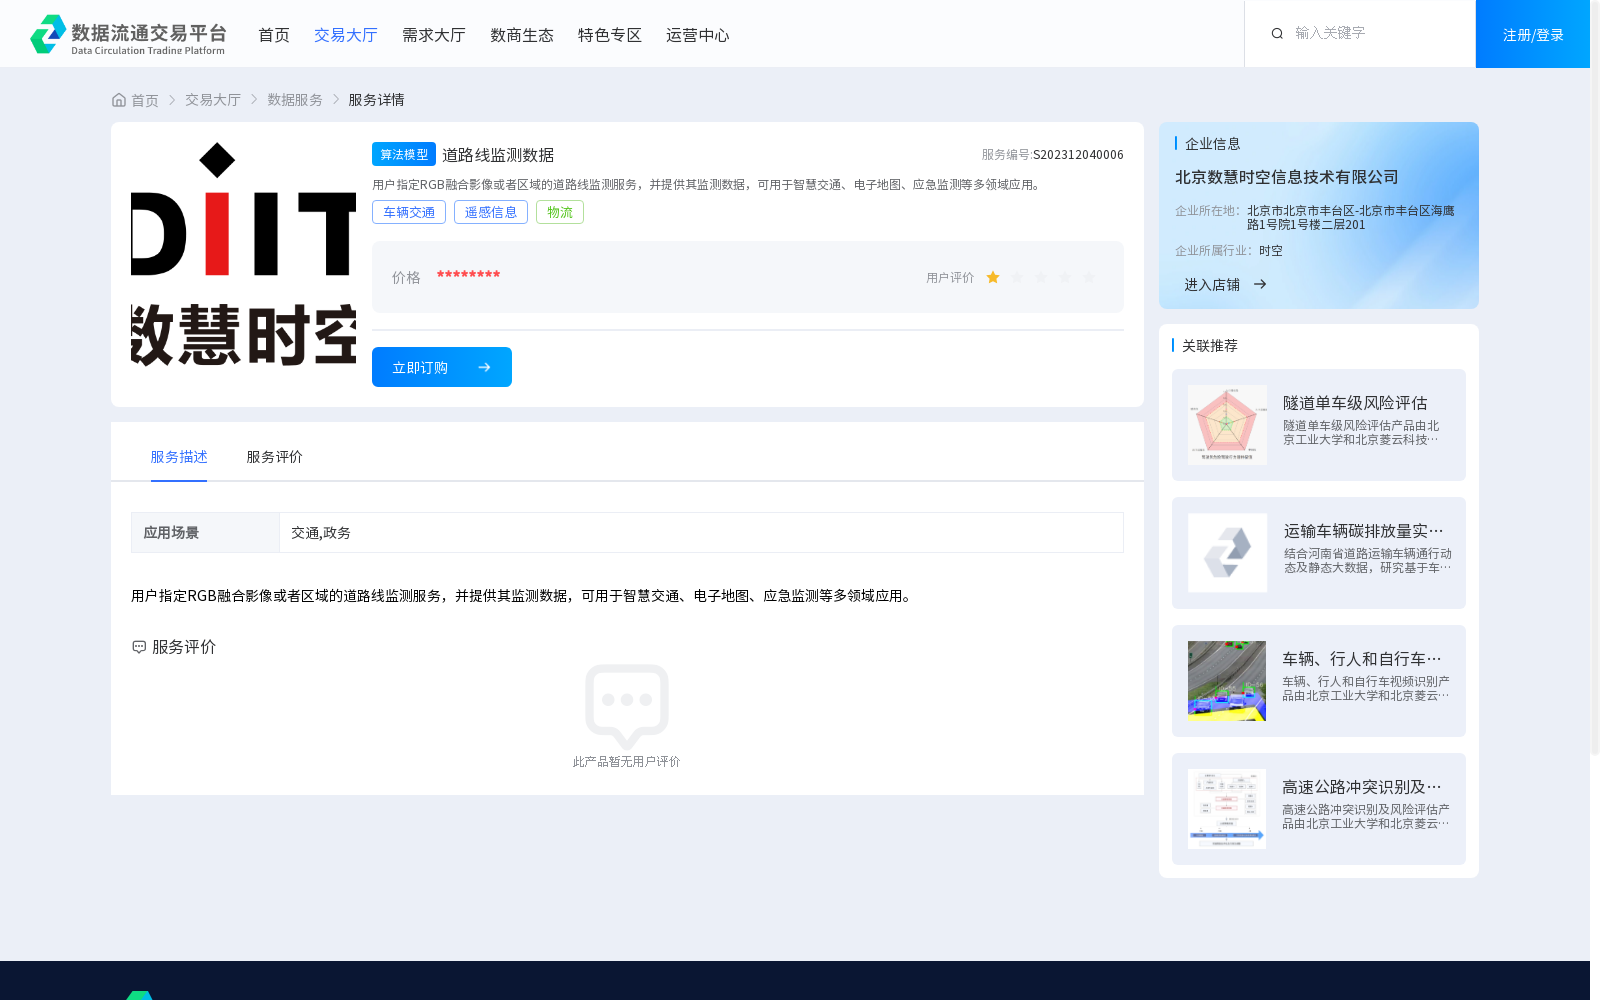The width and height of the screenshot is (1600, 1000).
Task: Click 交易大厅 breadcrumb link
Action: tap(213, 100)
